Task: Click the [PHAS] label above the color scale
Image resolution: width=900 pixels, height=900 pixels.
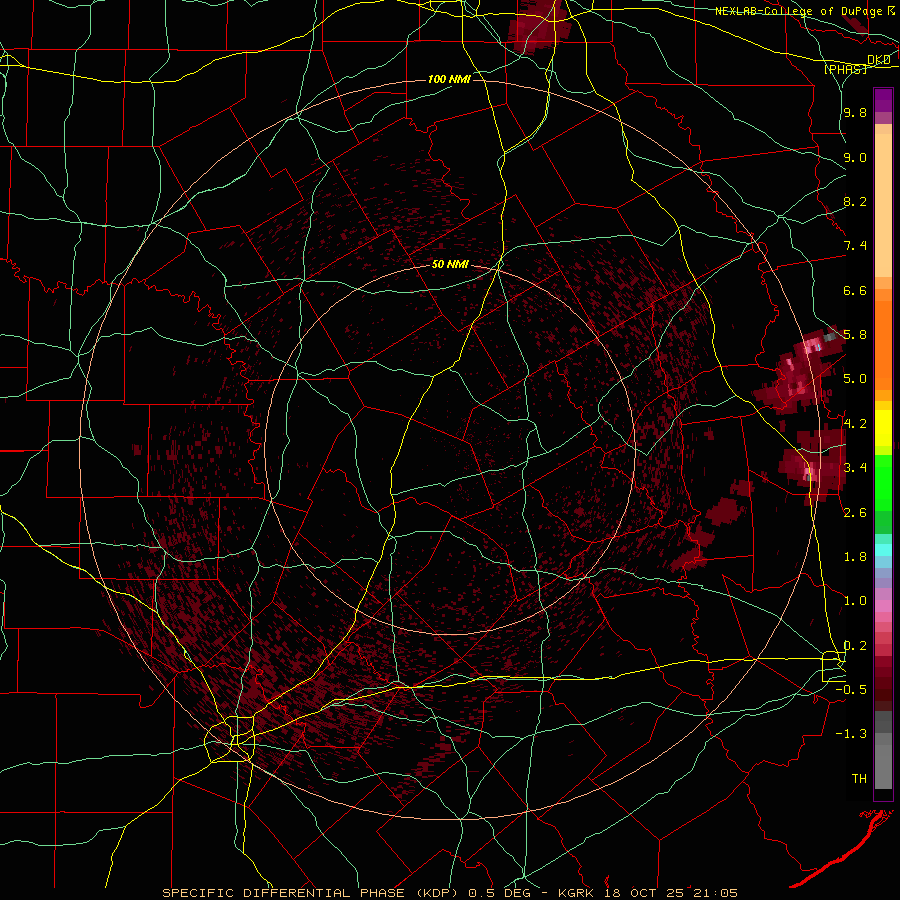Action: 845,69
